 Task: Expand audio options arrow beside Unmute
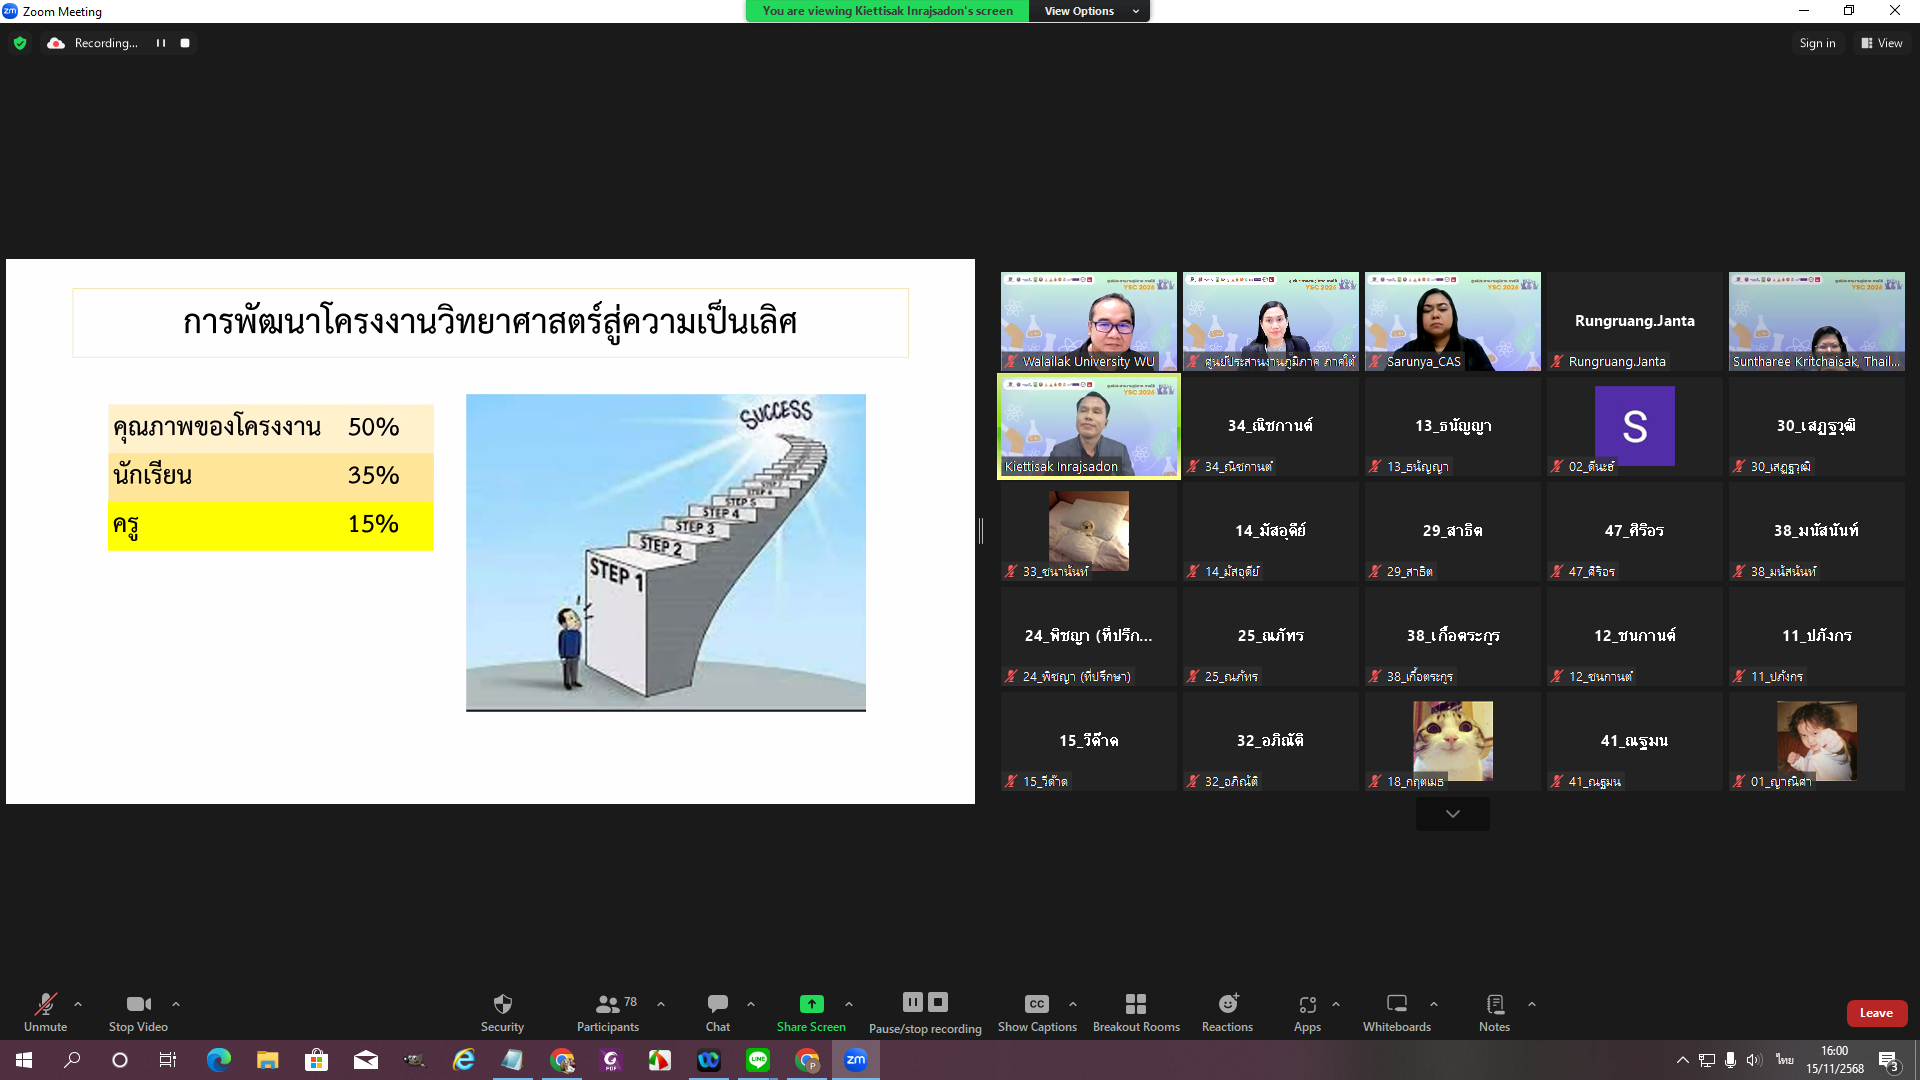point(78,1004)
